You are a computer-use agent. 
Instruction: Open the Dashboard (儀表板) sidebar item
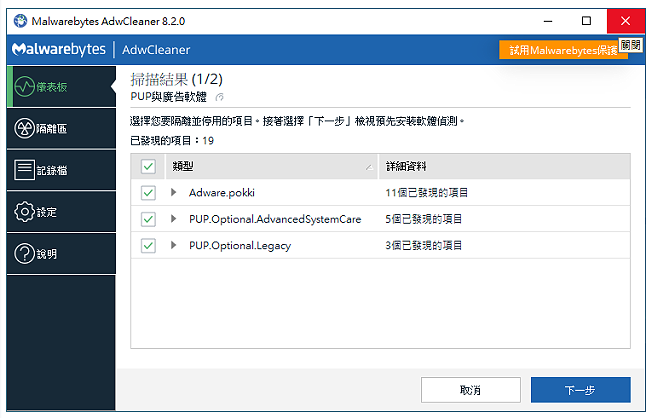click(x=62, y=87)
